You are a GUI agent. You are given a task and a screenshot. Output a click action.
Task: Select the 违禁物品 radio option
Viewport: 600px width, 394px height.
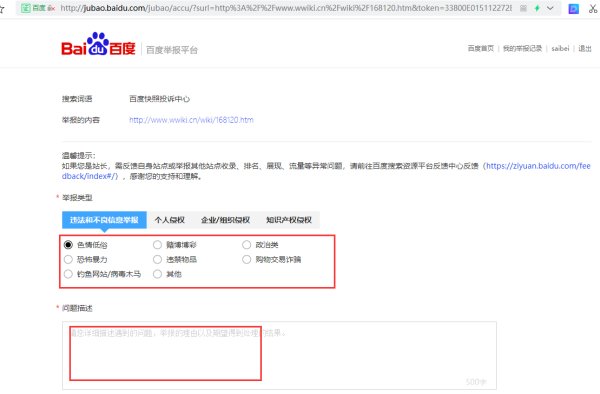point(157,259)
